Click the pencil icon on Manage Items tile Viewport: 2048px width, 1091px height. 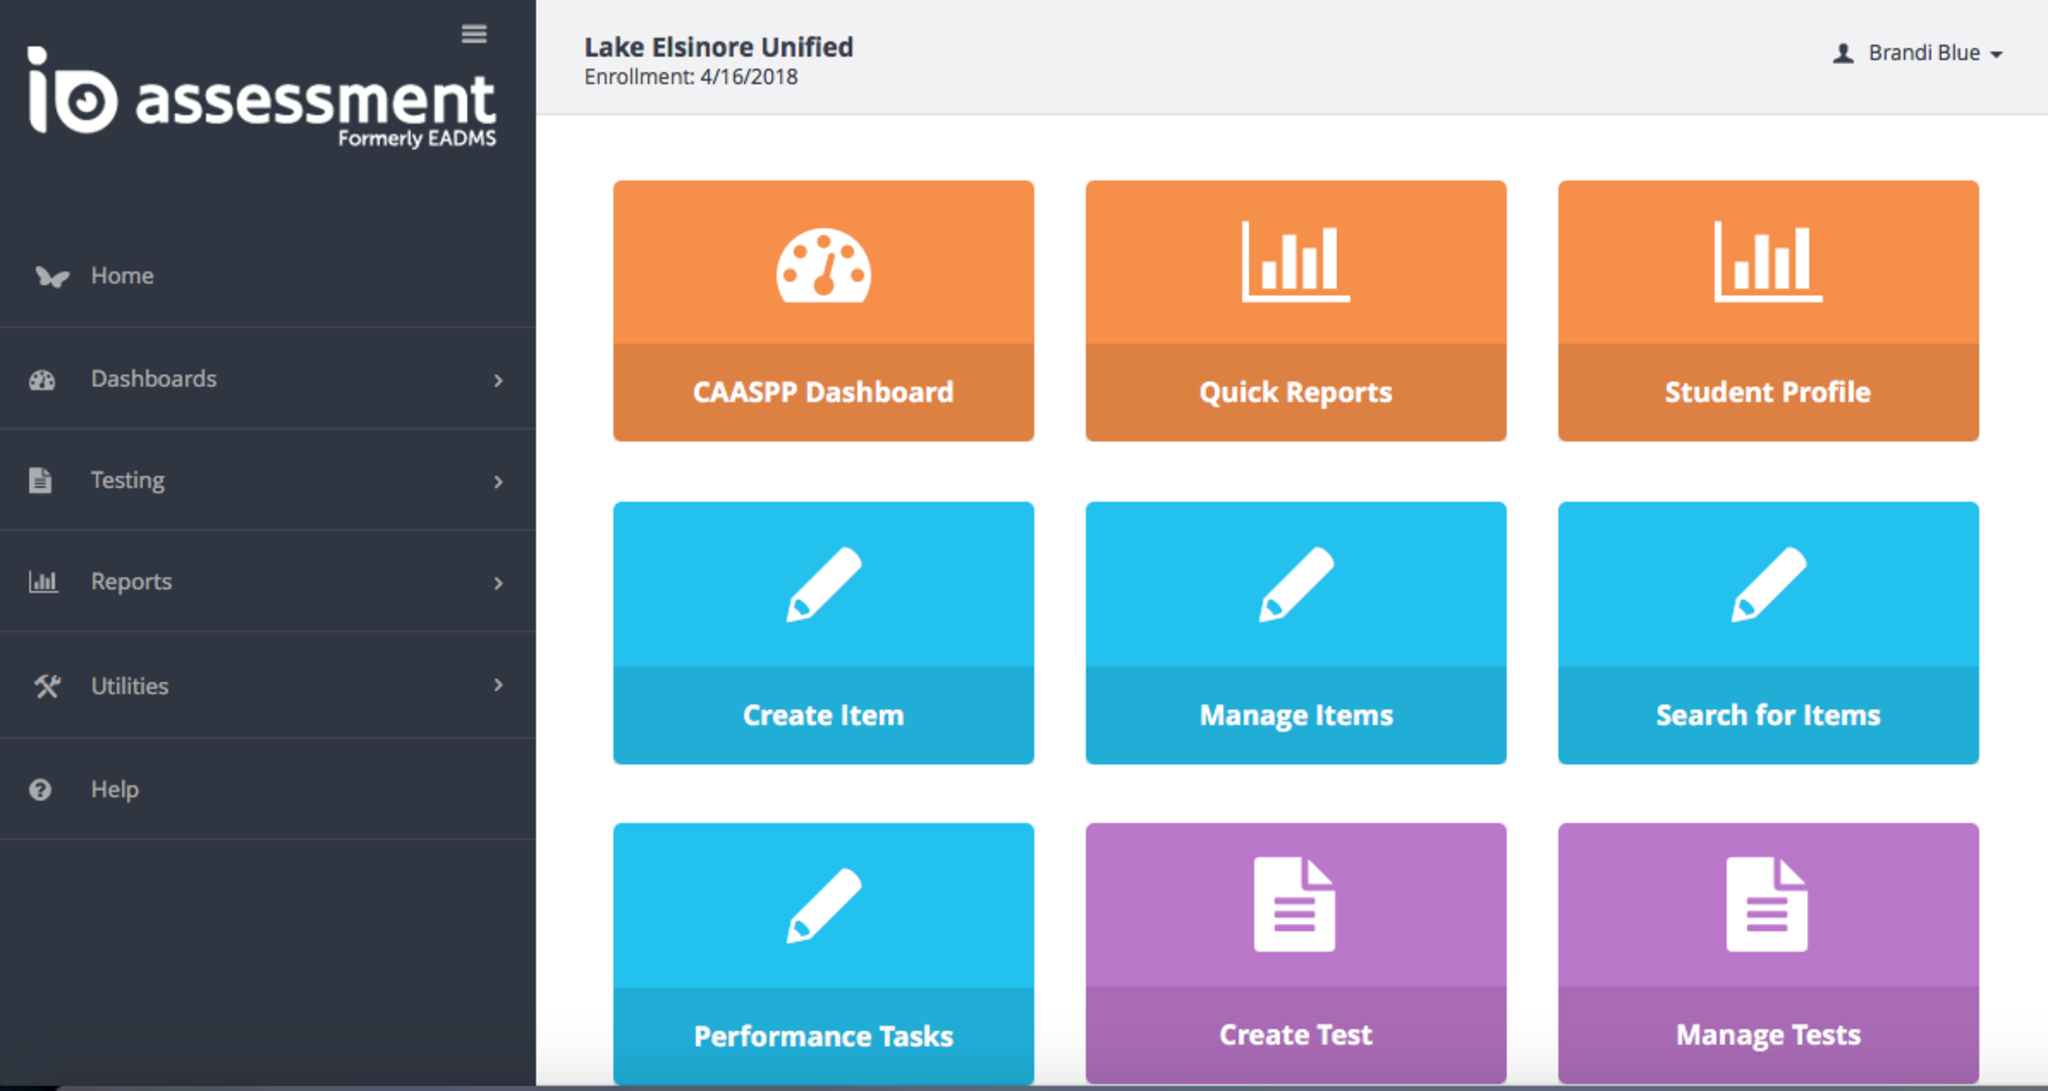click(x=1295, y=585)
